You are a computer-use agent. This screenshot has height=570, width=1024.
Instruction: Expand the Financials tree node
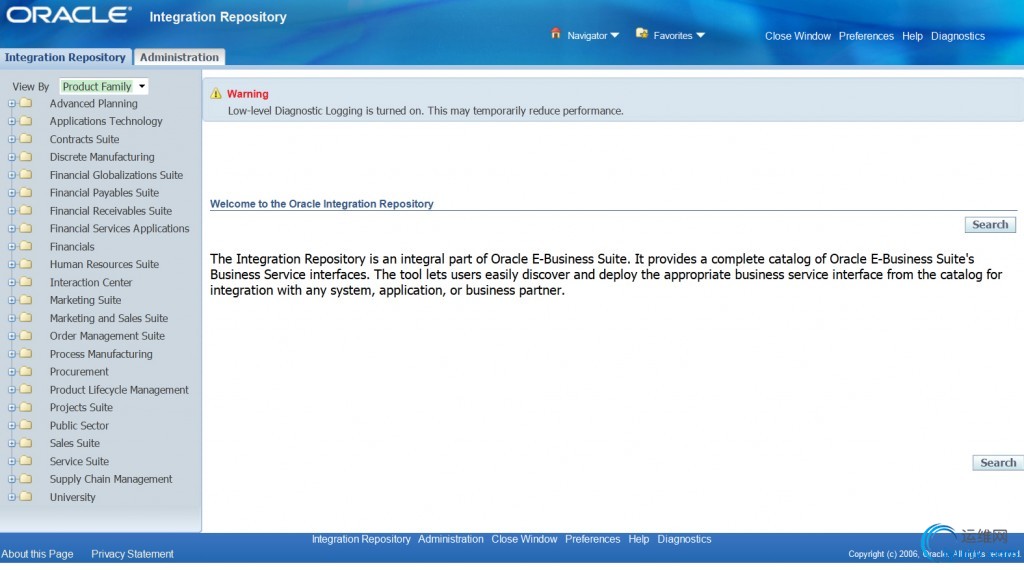click(x=12, y=247)
